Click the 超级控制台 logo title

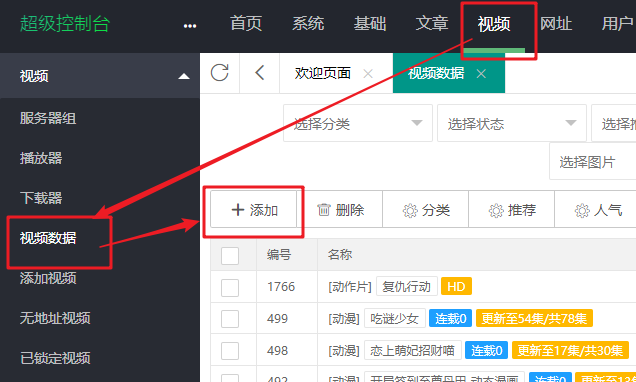65,24
